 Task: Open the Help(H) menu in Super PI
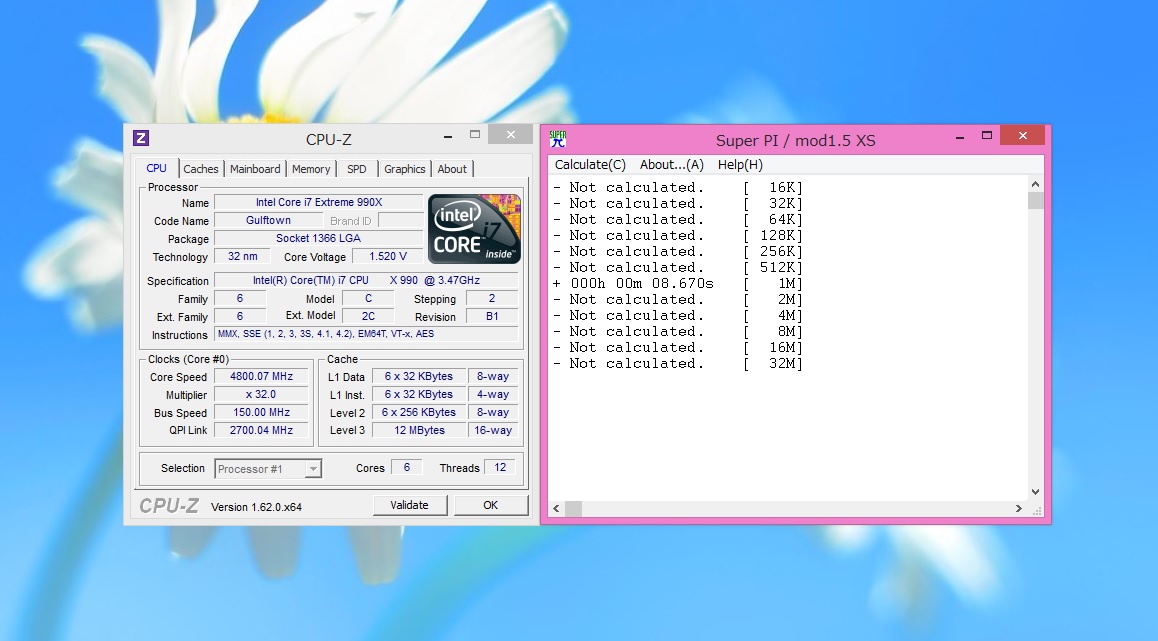pyautogui.click(x=740, y=165)
